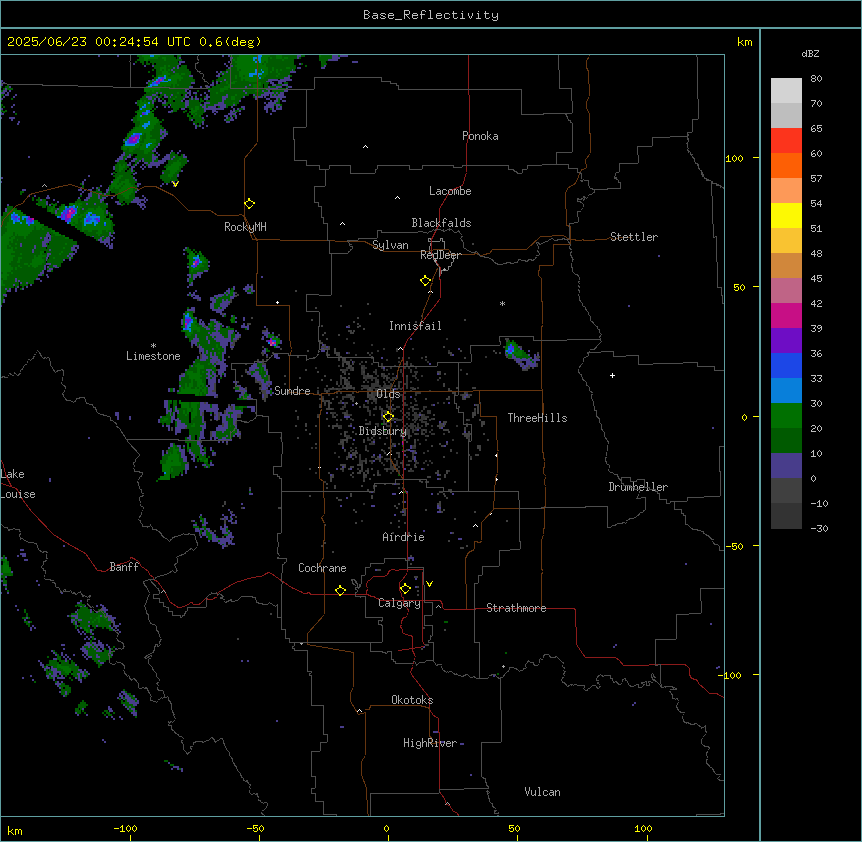Click the white plus marker northwest of Drumheller

tap(612, 375)
